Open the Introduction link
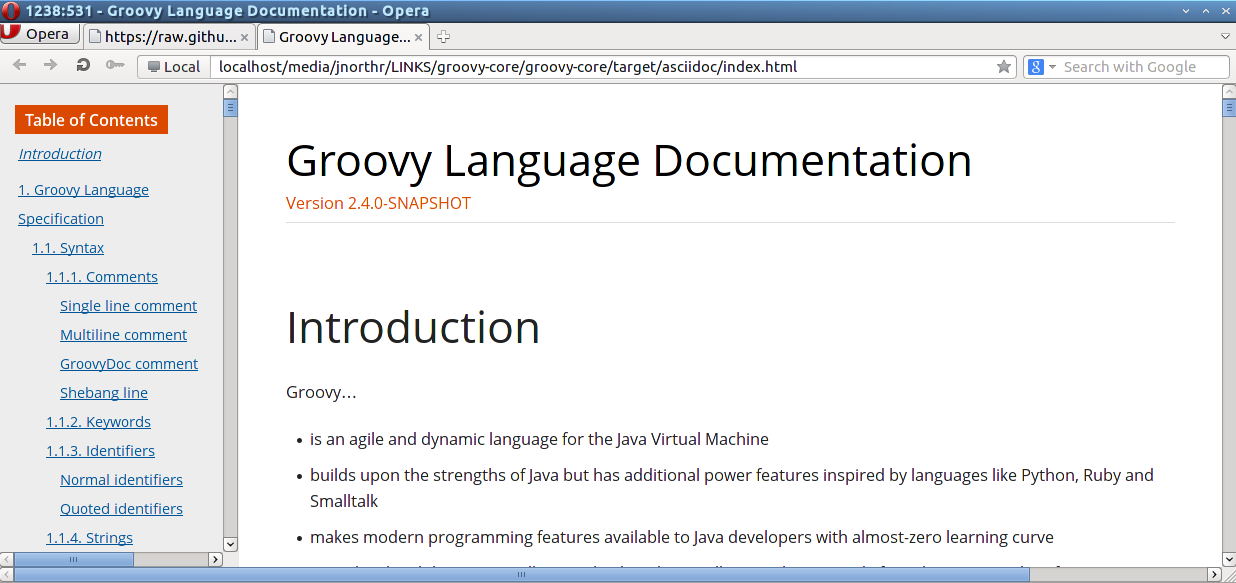Image resolution: width=1236 pixels, height=583 pixels. (x=59, y=153)
